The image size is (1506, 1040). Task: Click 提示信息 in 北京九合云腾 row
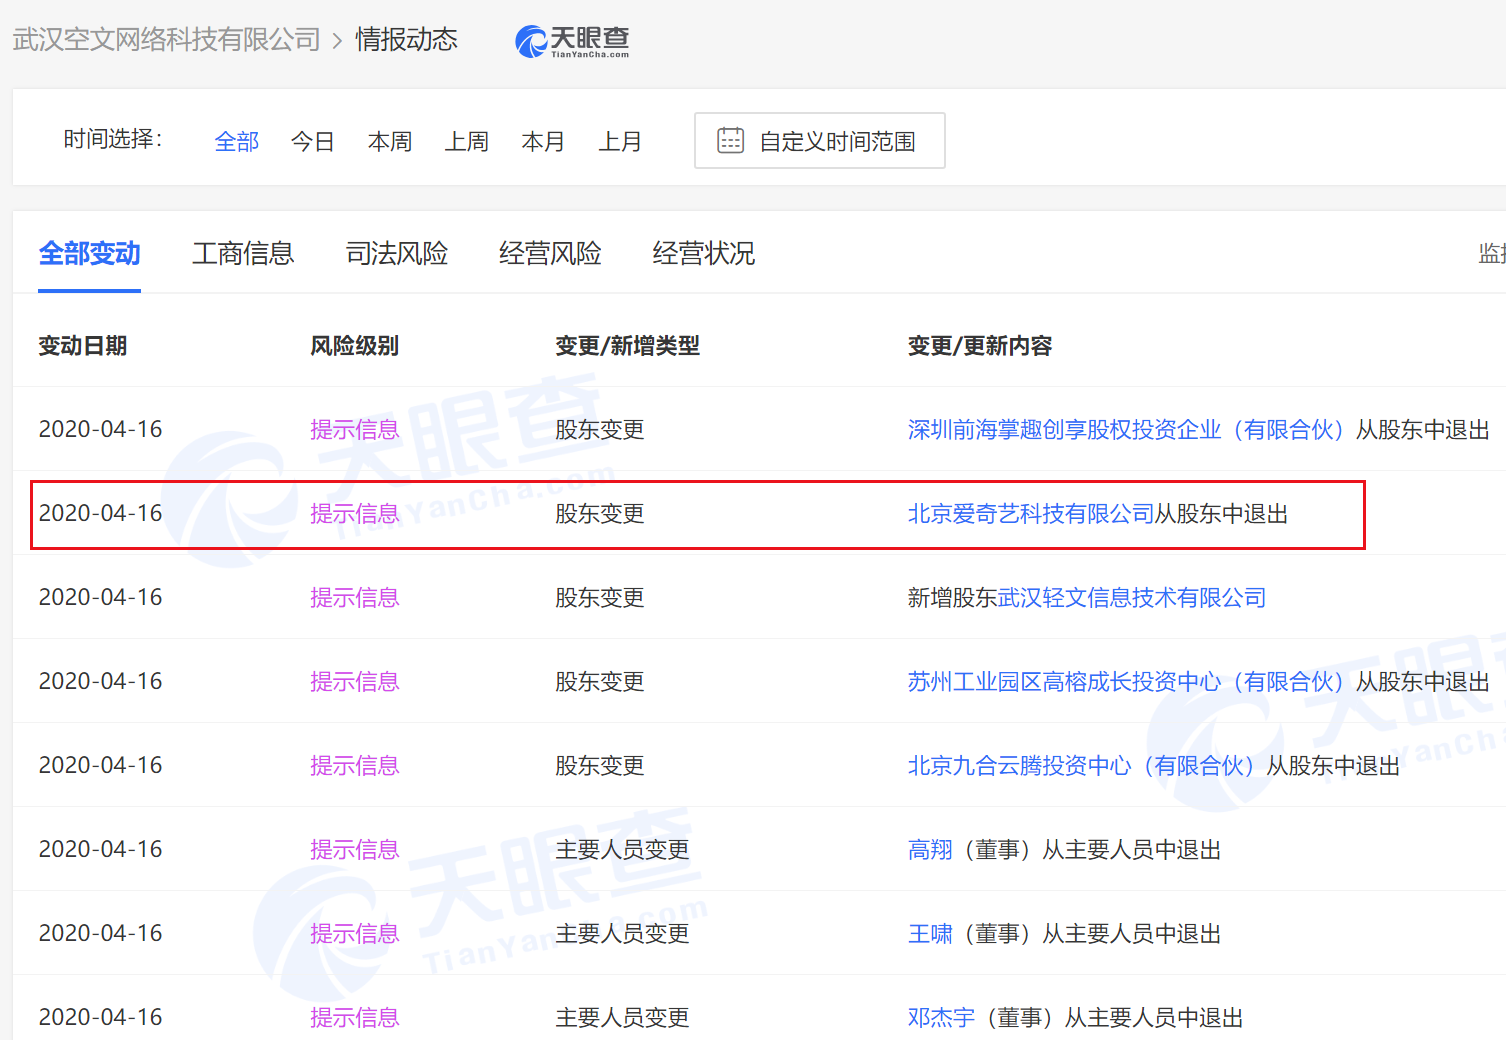(355, 766)
